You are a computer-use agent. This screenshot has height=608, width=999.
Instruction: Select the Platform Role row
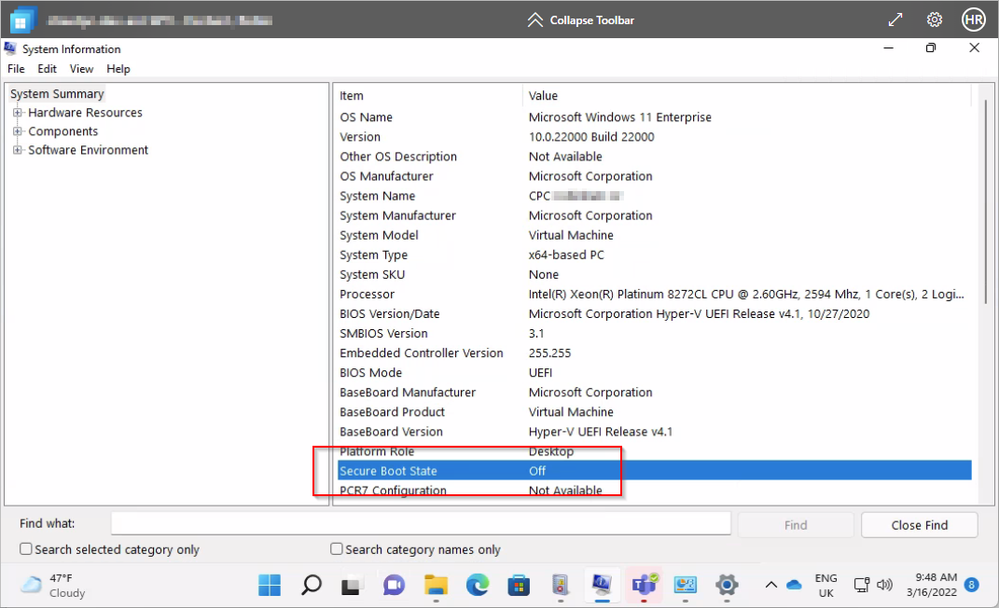point(654,451)
